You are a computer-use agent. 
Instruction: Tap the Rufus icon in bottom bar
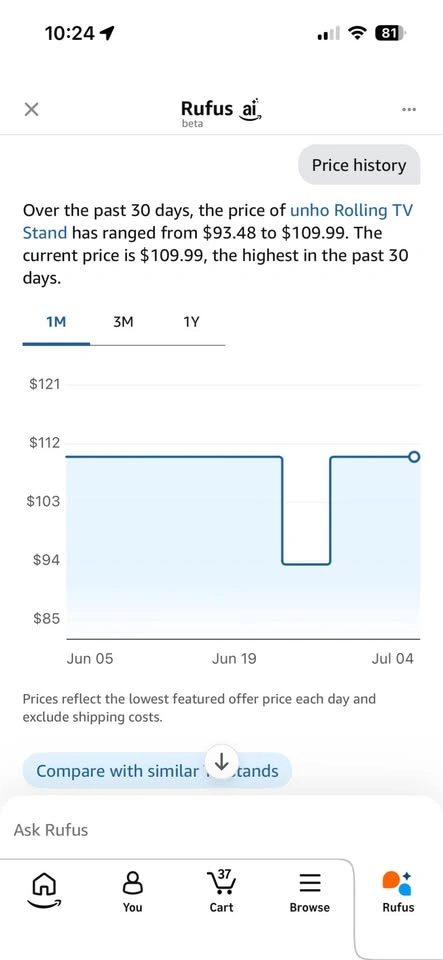point(398,891)
